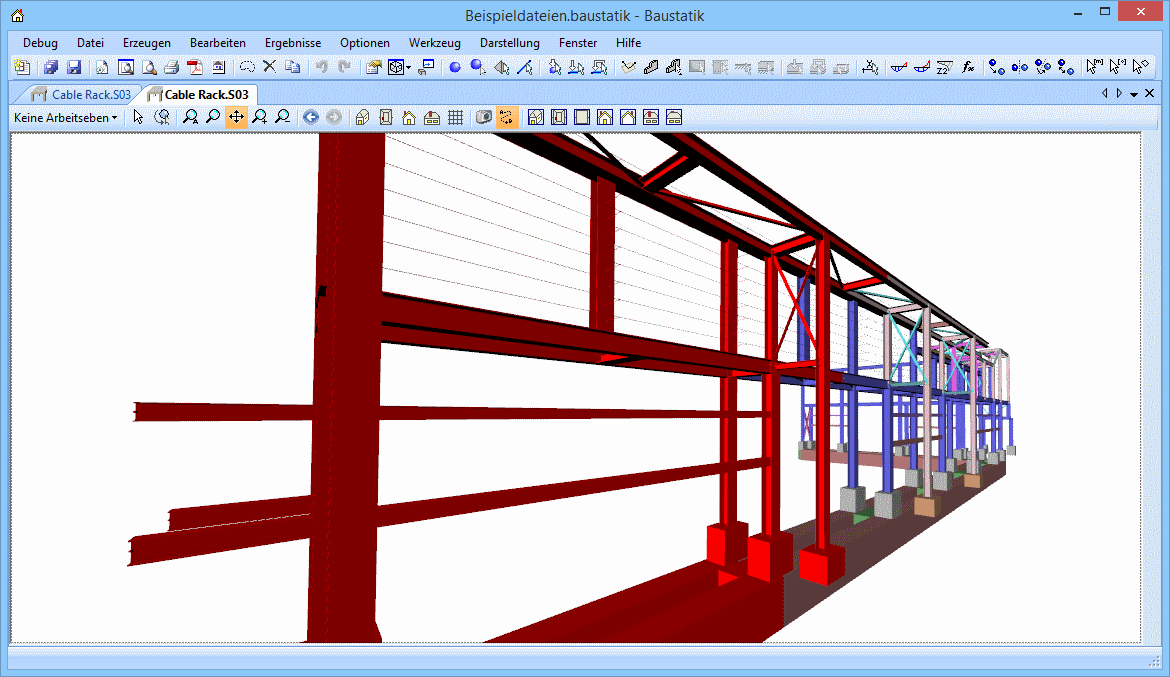Select the arrow pointer selection tool

tap(138, 117)
